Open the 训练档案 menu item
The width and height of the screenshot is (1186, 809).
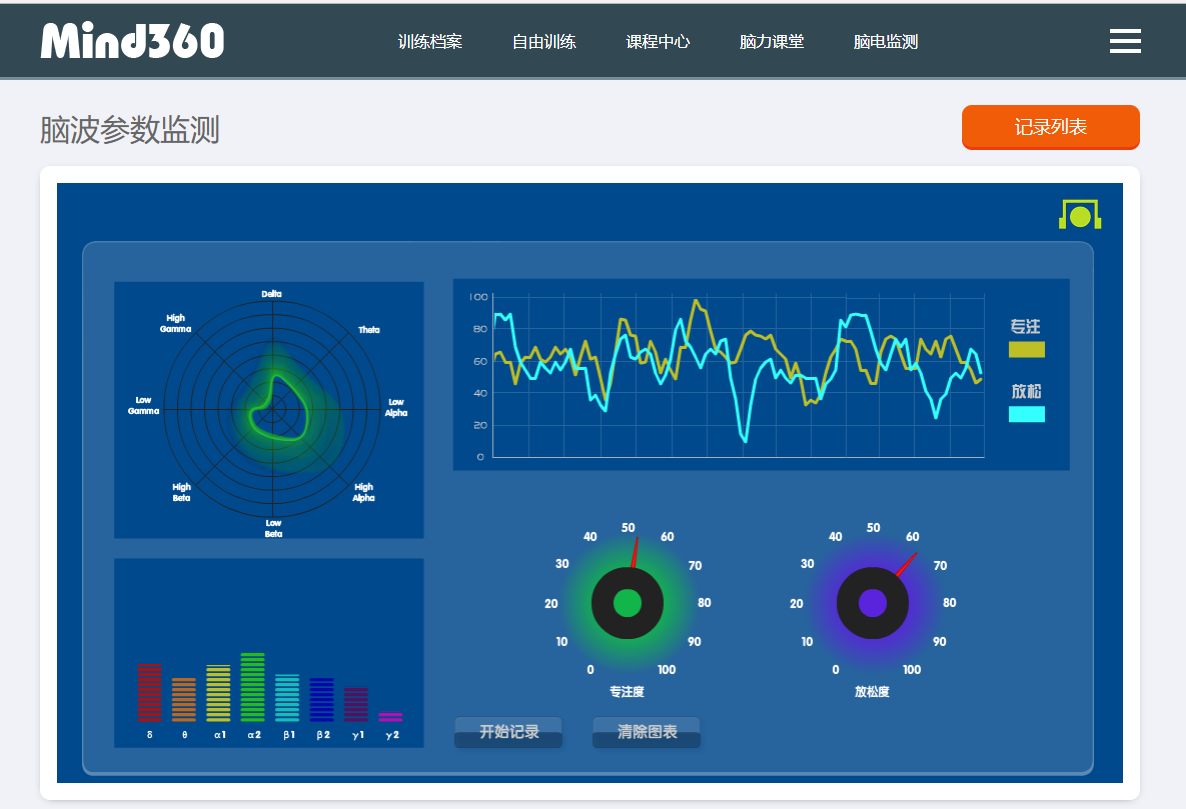pos(430,42)
